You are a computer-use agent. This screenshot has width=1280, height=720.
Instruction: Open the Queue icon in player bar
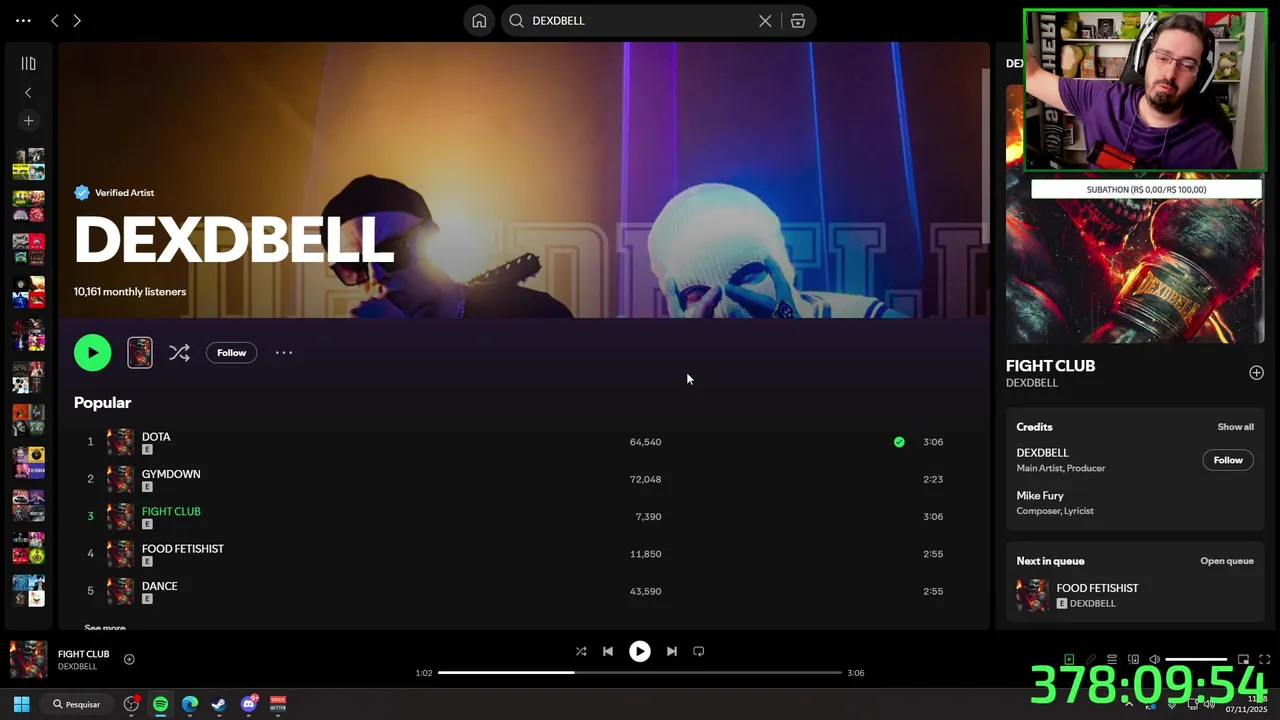pos(1111,659)
